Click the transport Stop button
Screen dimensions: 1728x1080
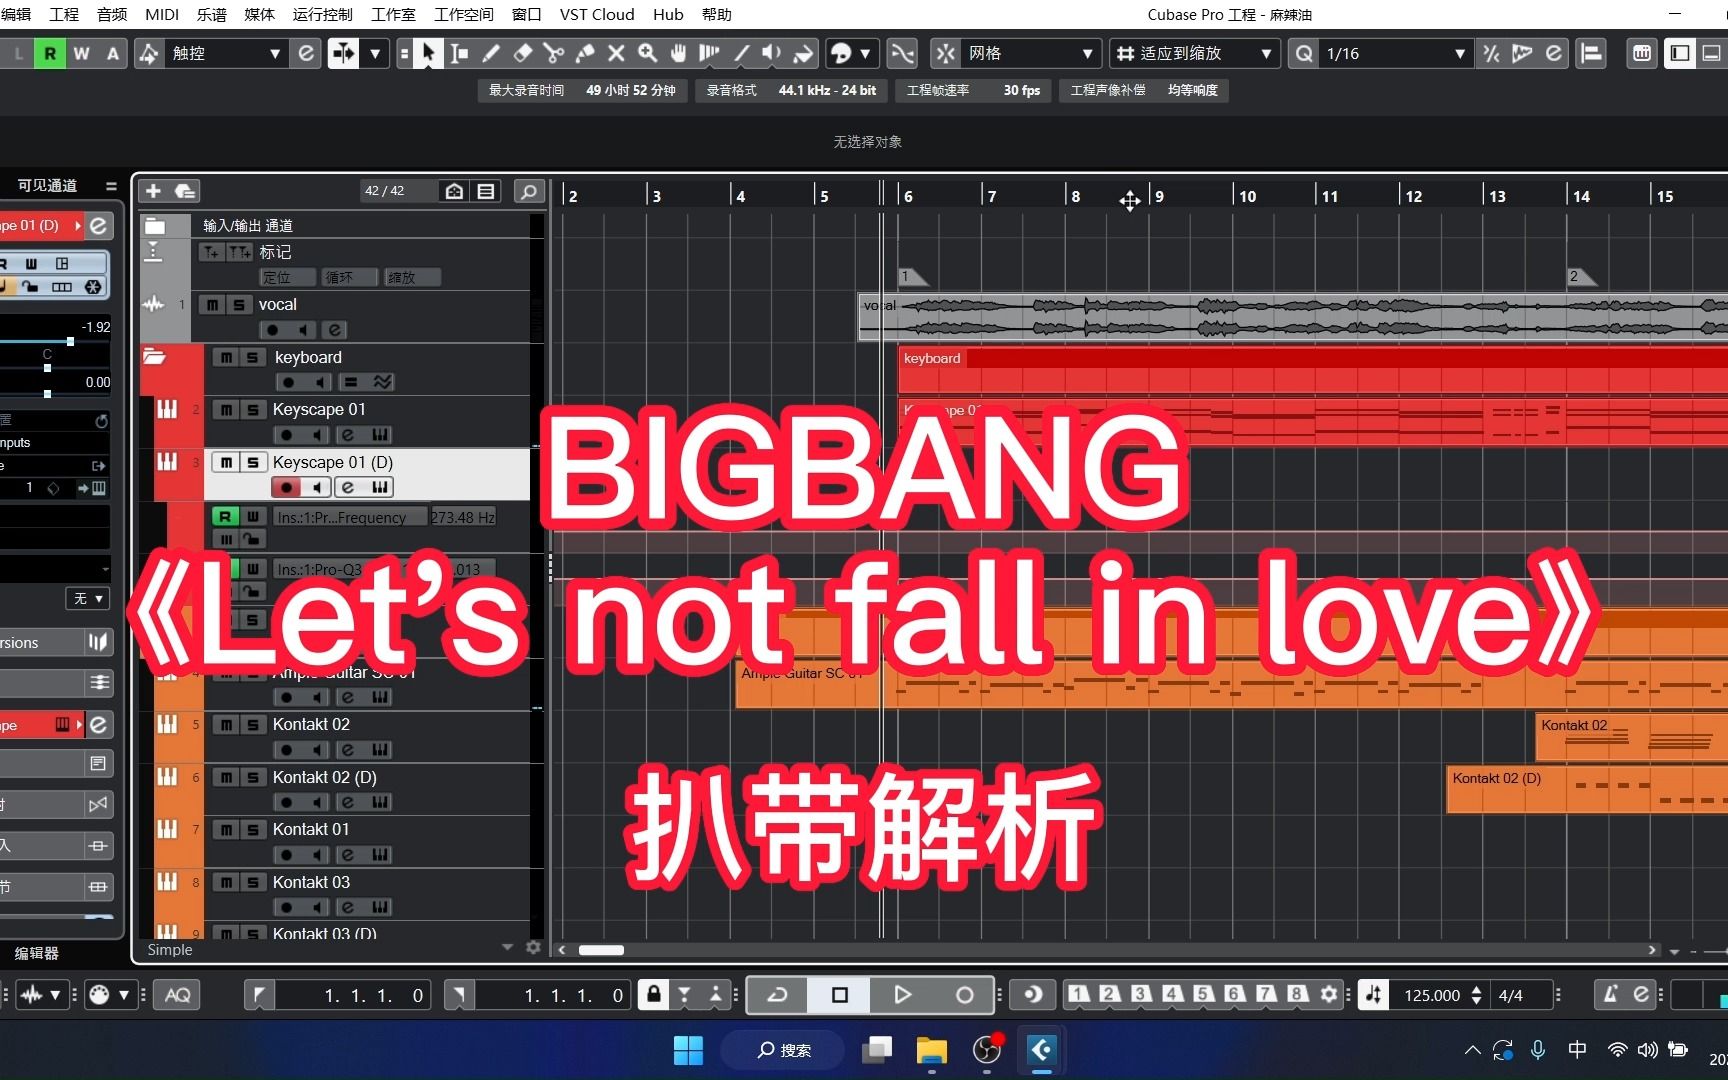tap(840, 994)
